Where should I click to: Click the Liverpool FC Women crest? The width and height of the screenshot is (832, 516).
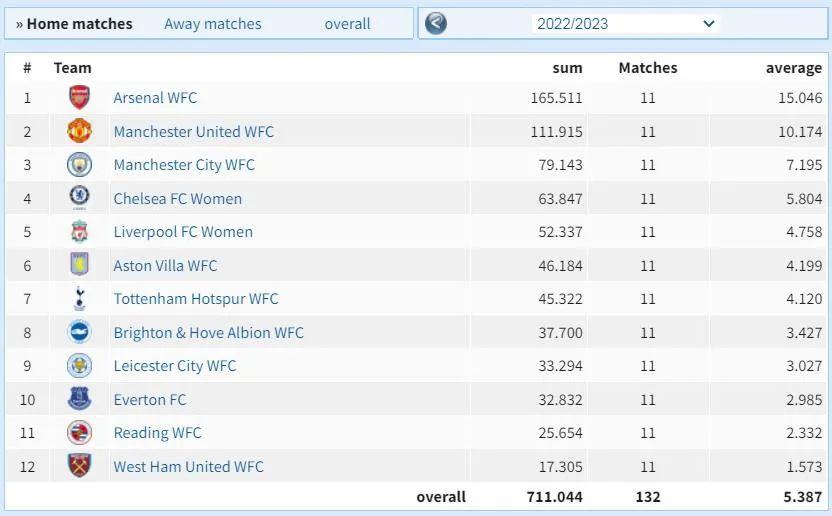[79, 232]
